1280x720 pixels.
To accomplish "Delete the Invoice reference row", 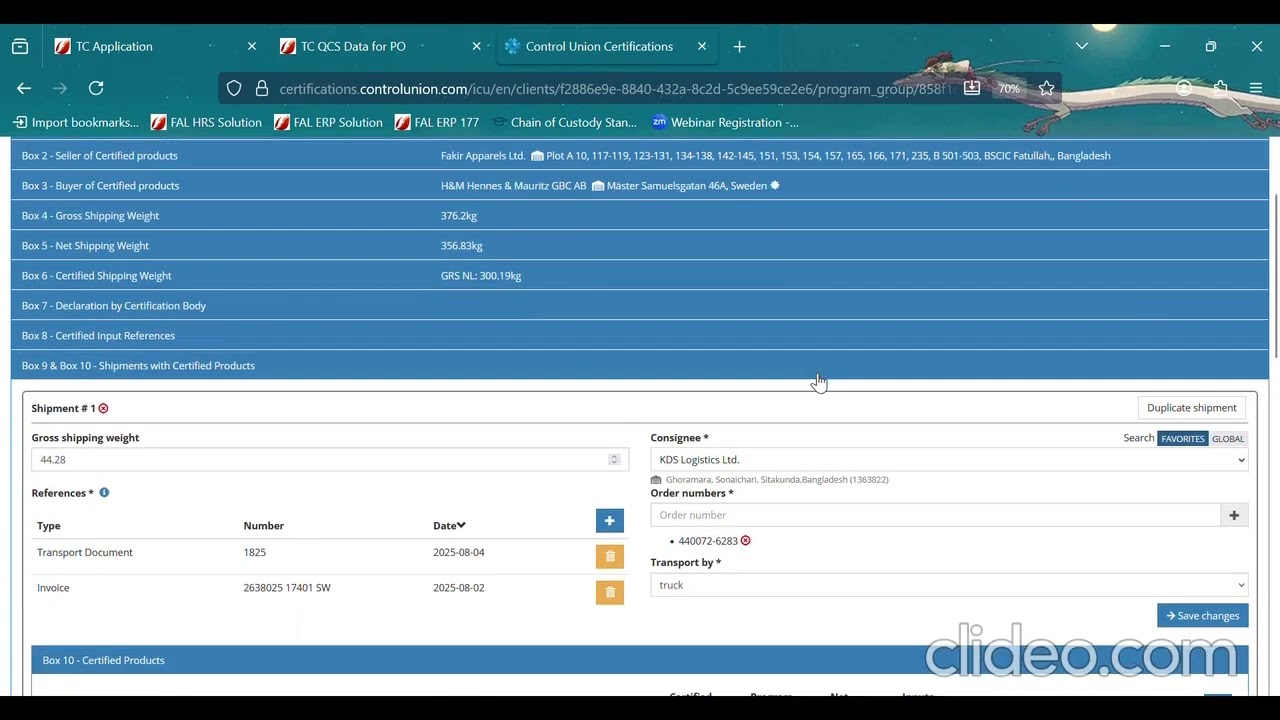I will click(x=610, y=592).
